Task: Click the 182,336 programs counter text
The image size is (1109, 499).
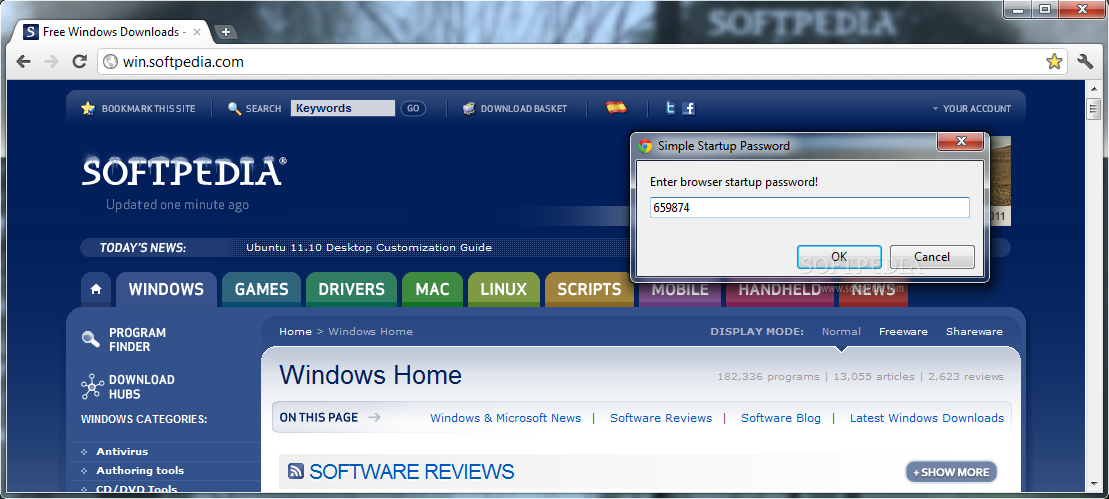Action: (768, 377)
